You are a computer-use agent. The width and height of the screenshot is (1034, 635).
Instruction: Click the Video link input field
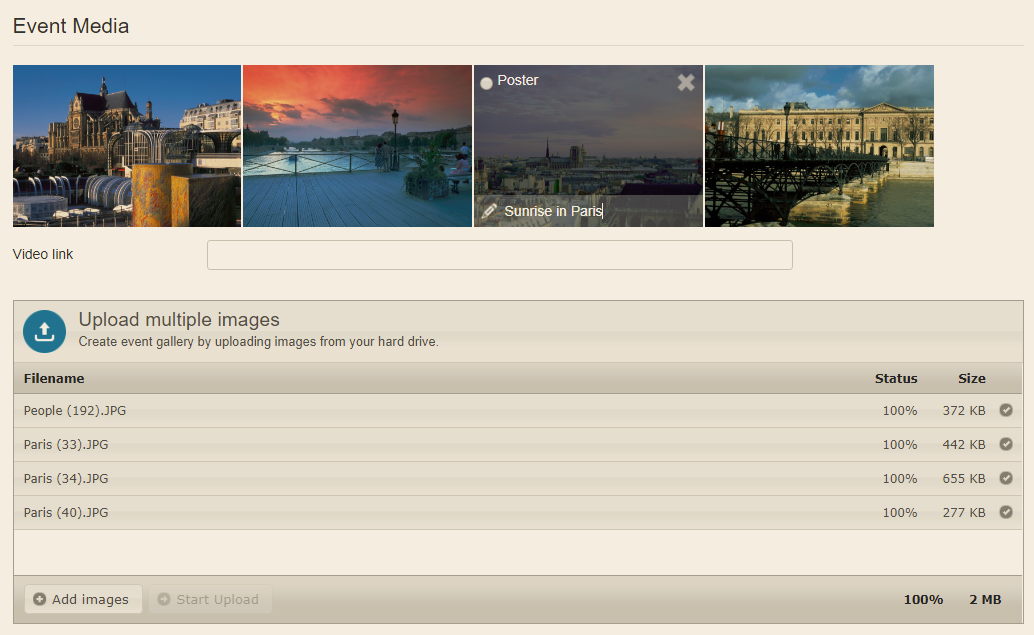pos(499,255)
